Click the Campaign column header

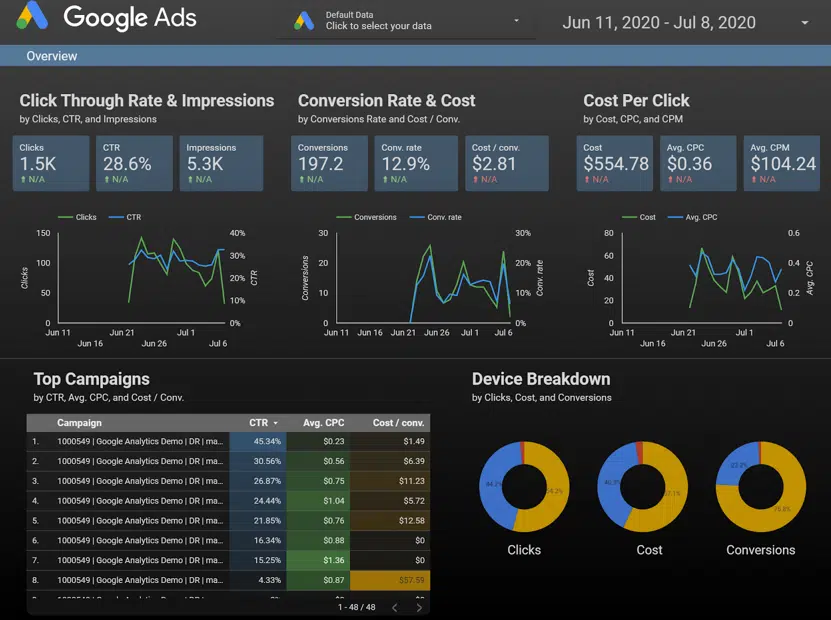pyautogui.click(x=79, y=423)
